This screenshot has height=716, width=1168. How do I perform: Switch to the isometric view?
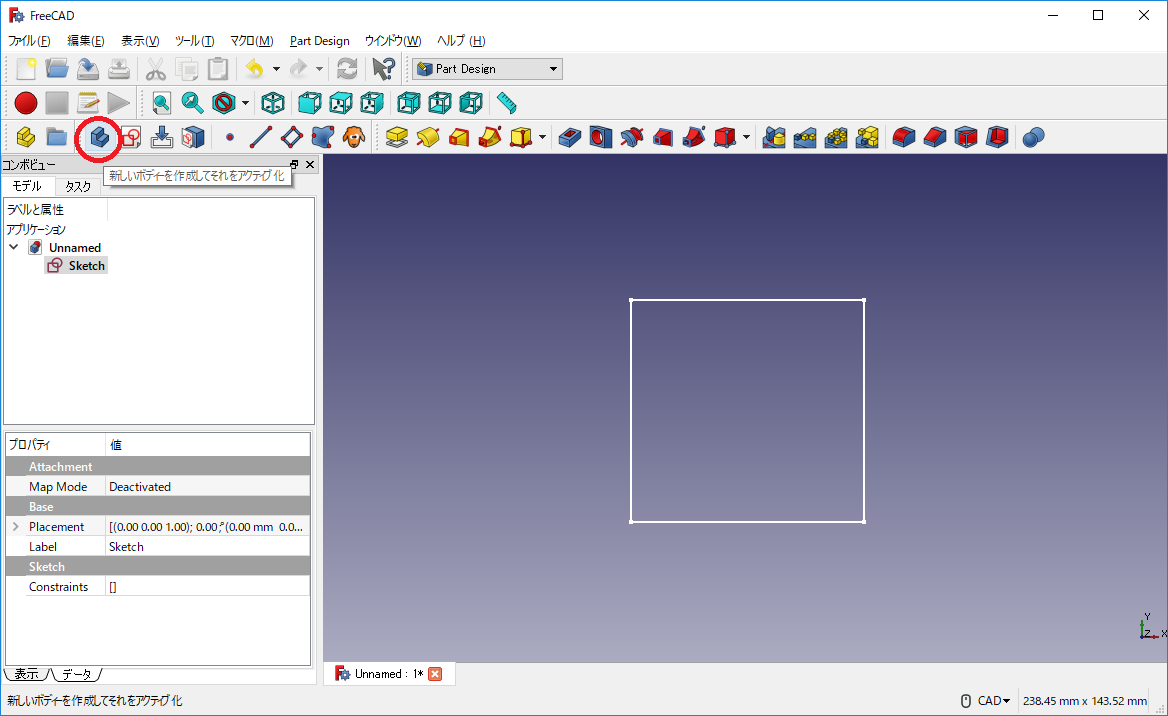tap(273, 103)
